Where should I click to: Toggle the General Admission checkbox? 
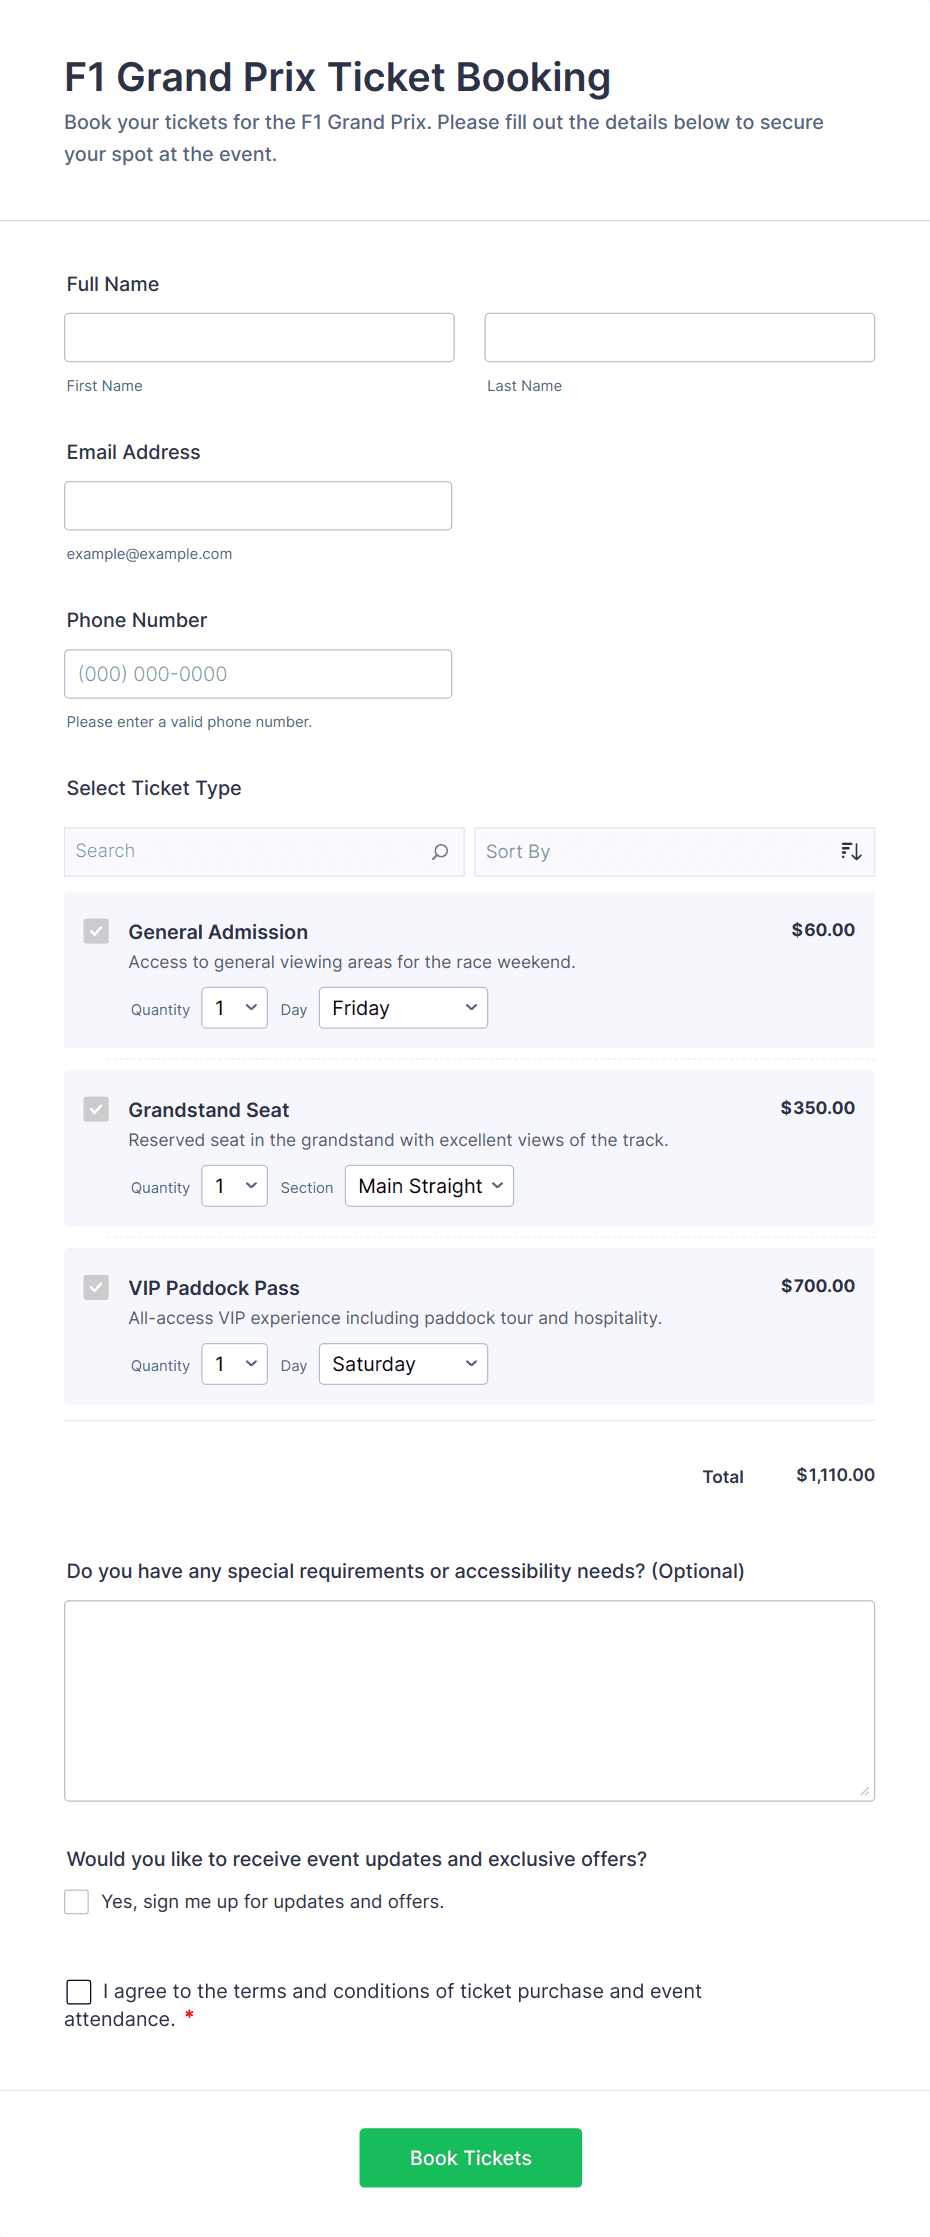pyautogui.click(x=96, y=932)
